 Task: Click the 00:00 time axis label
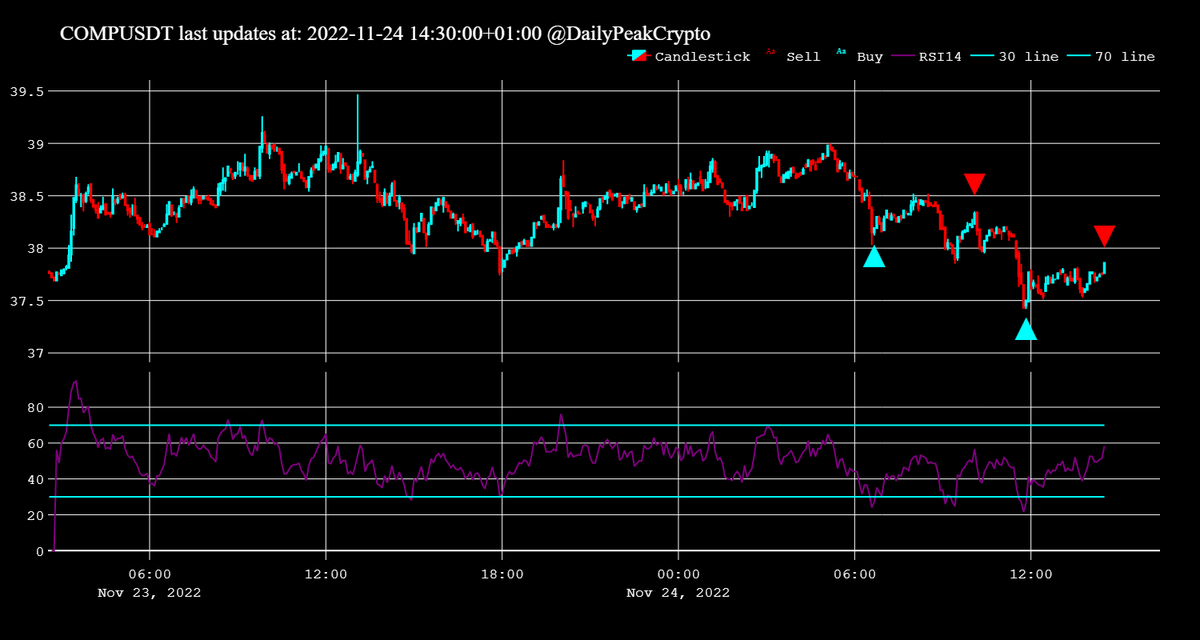(678, 574)
